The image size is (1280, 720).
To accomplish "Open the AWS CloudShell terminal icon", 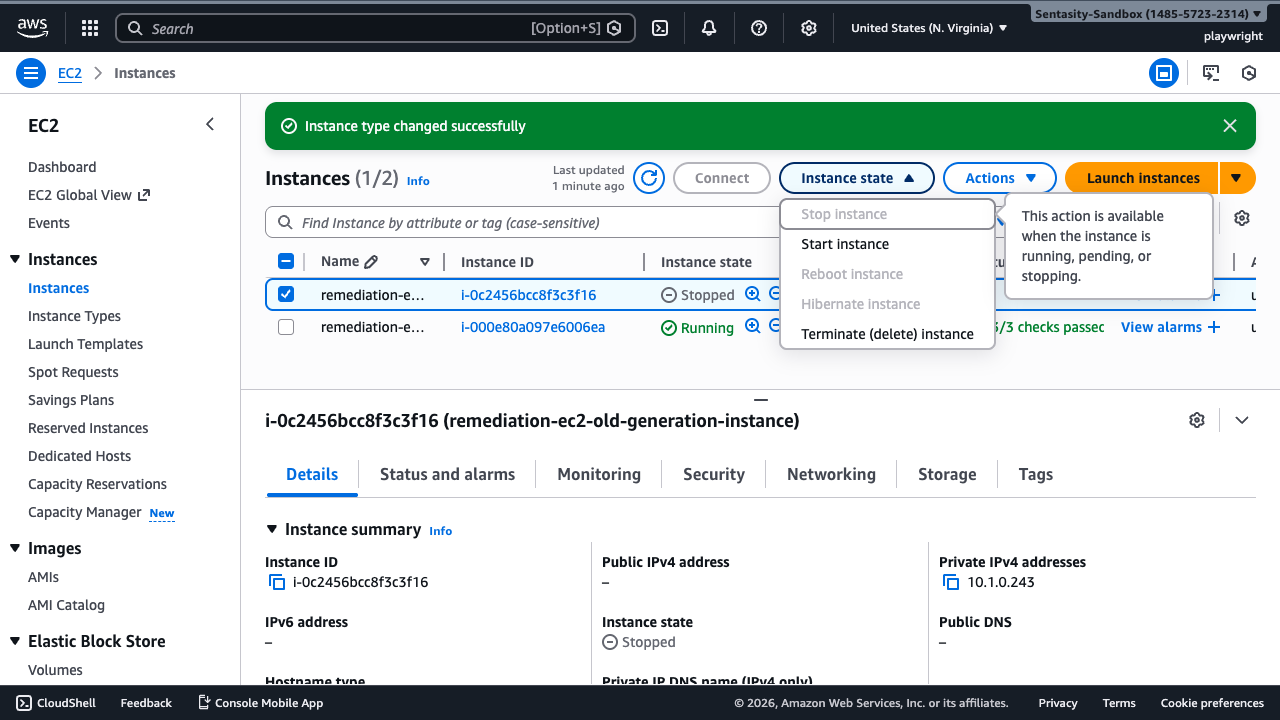I will (x=659, y=27).
